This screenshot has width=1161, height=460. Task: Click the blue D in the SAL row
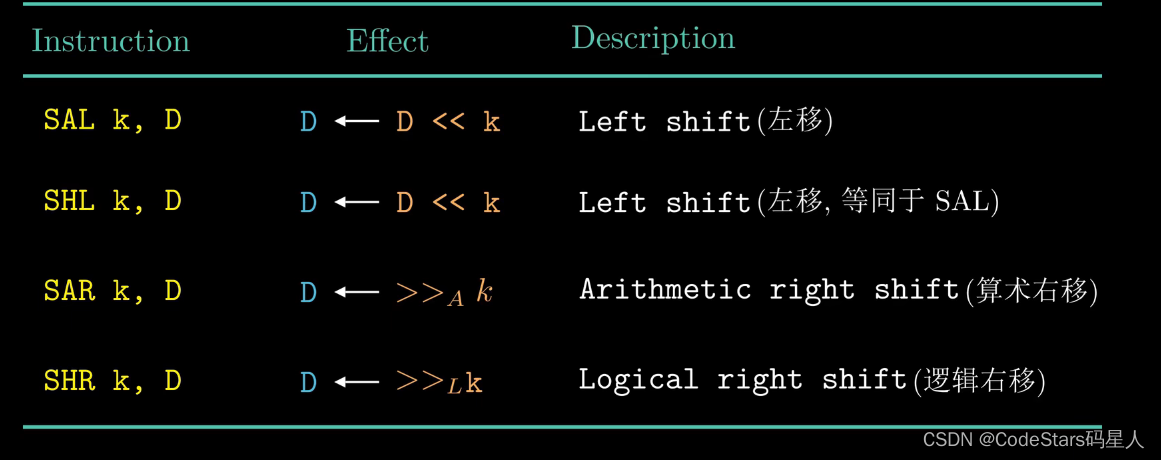coord(309,121)
